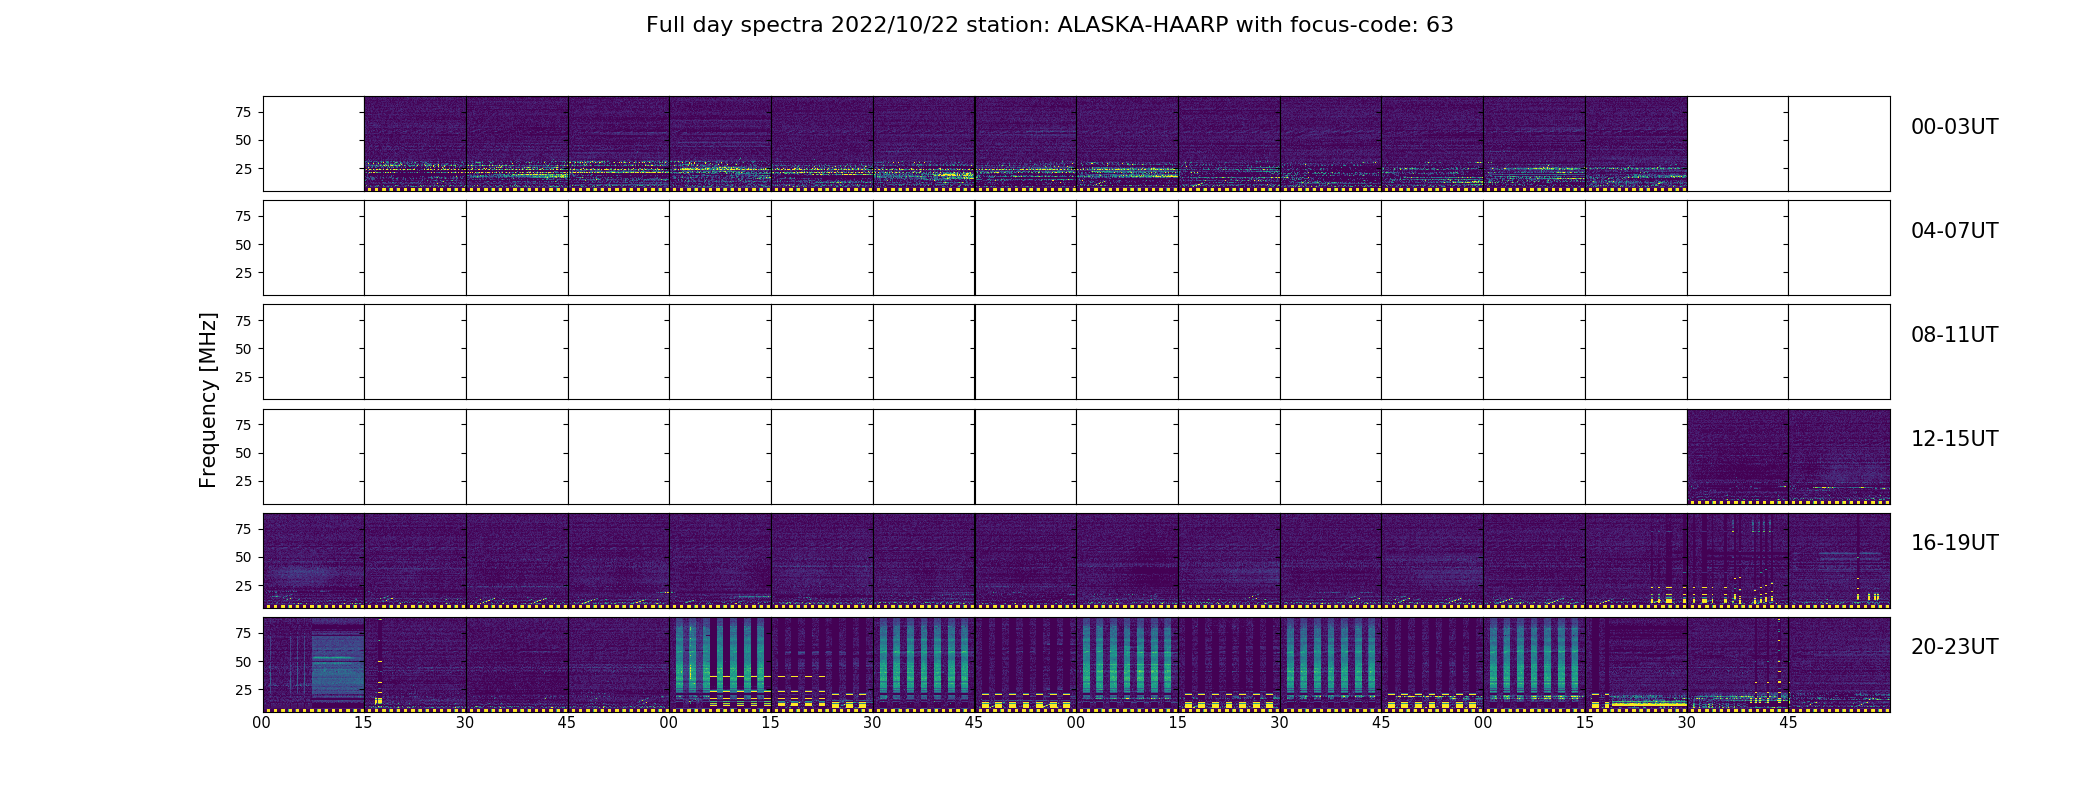Click the spectrogram data in the 12-15UT row
This screenshot has height=800, width=2100.
pyautogui.click(x=1788, y=457)
